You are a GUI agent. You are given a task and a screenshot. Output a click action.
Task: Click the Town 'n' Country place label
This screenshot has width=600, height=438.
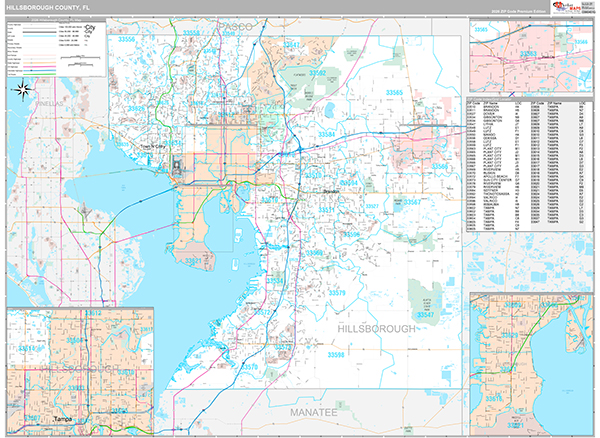point(151,147)
